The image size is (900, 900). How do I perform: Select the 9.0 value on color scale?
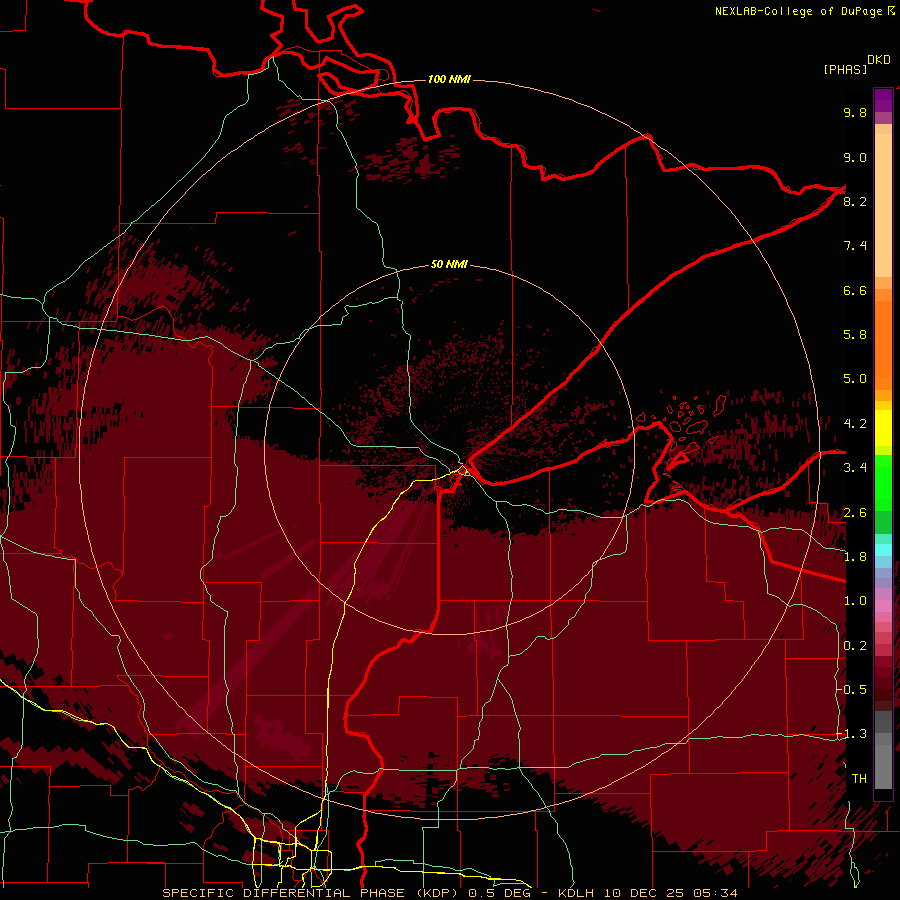(x=855, y=157)
